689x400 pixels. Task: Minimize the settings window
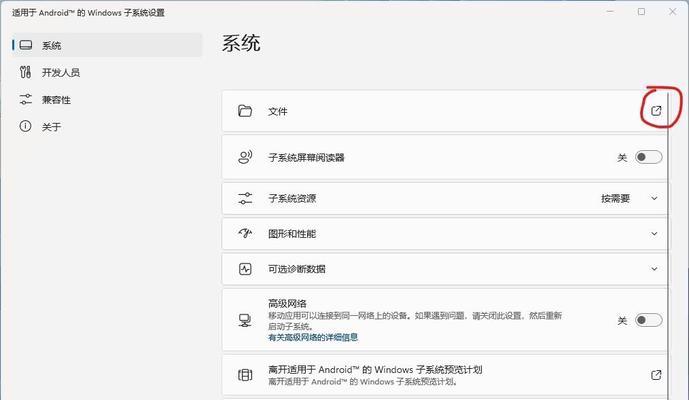click(x=610, y=12)
